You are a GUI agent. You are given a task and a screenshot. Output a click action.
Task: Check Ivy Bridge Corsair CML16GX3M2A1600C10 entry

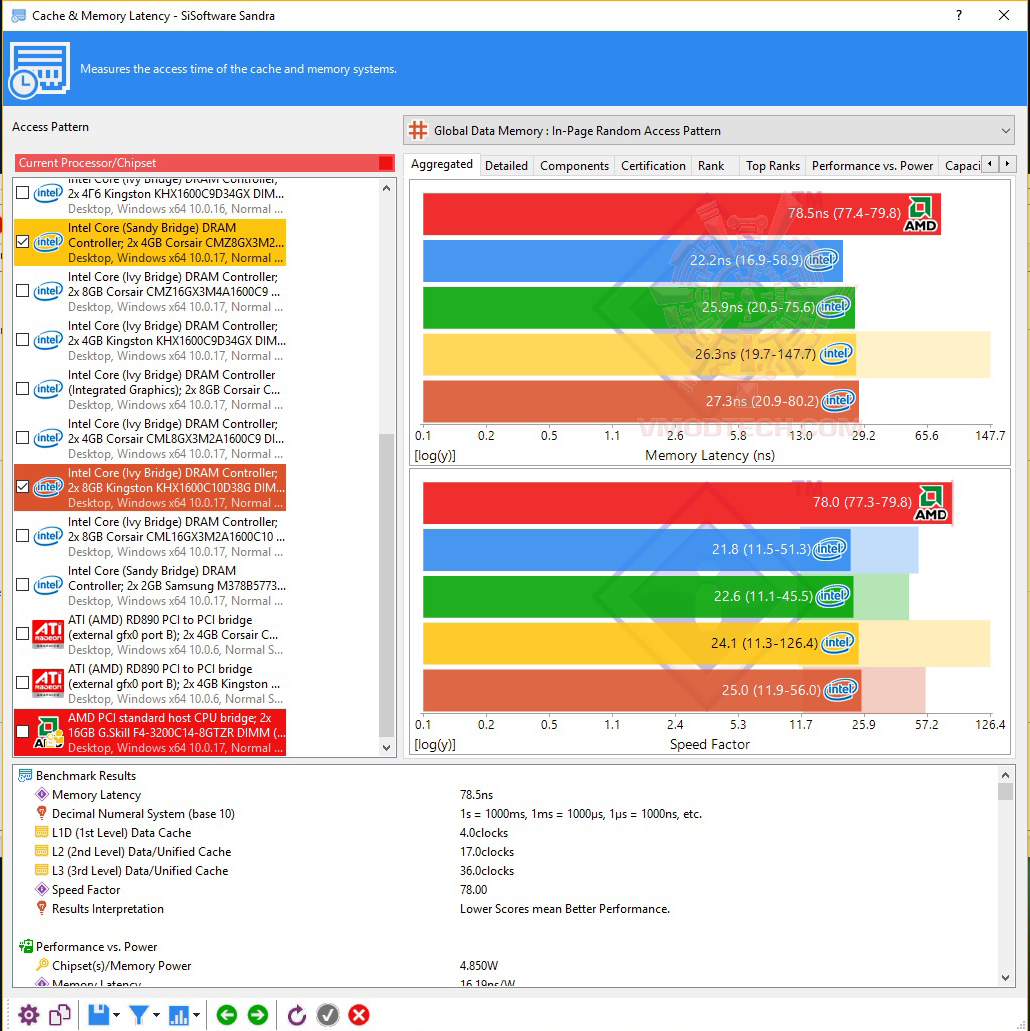coord(22,536)
